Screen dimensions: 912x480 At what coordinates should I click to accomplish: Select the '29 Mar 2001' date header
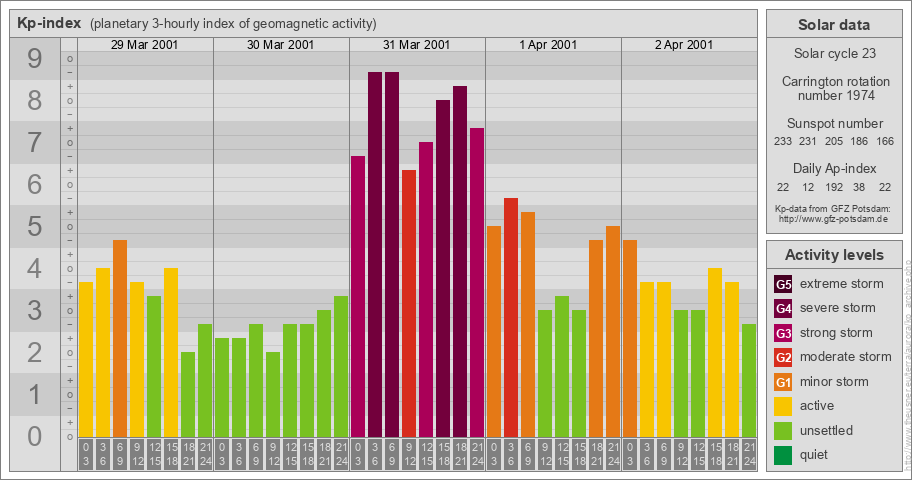[145, 45]
